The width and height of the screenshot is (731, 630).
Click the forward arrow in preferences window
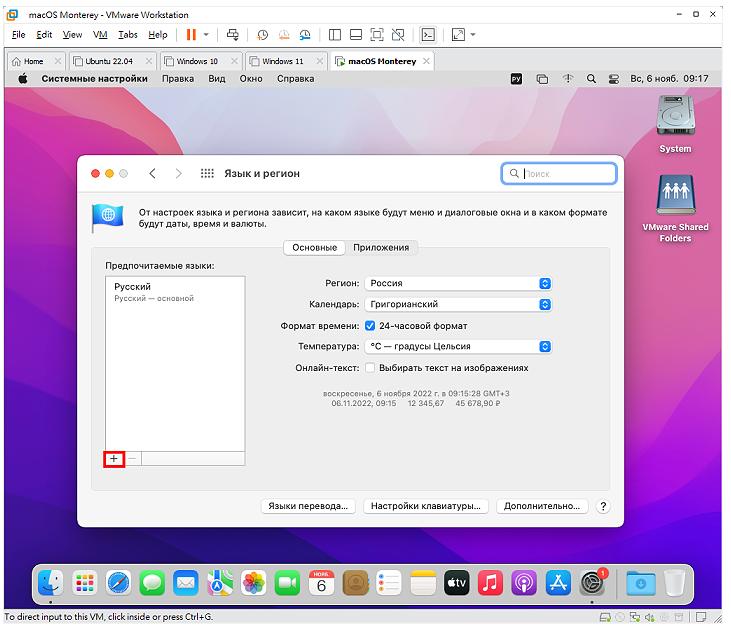point(178,173)
